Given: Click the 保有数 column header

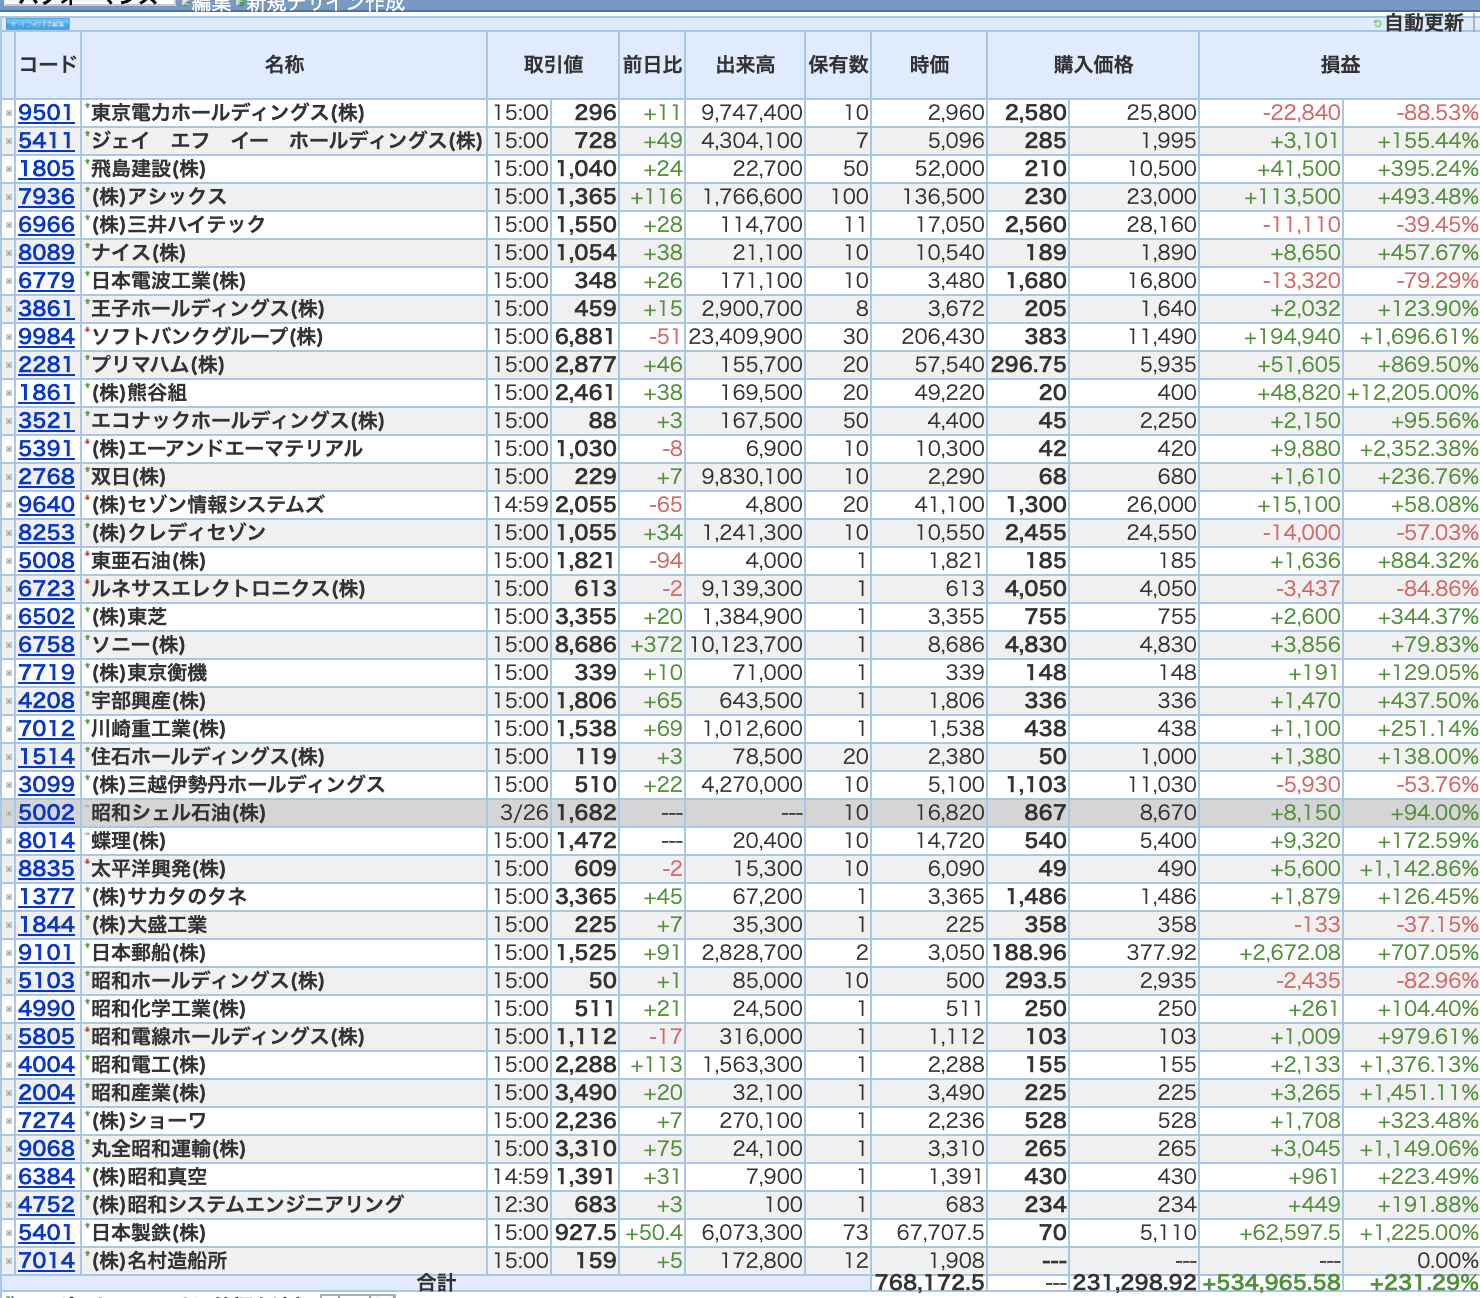Looking at the screenshot, I should (838, 65).
